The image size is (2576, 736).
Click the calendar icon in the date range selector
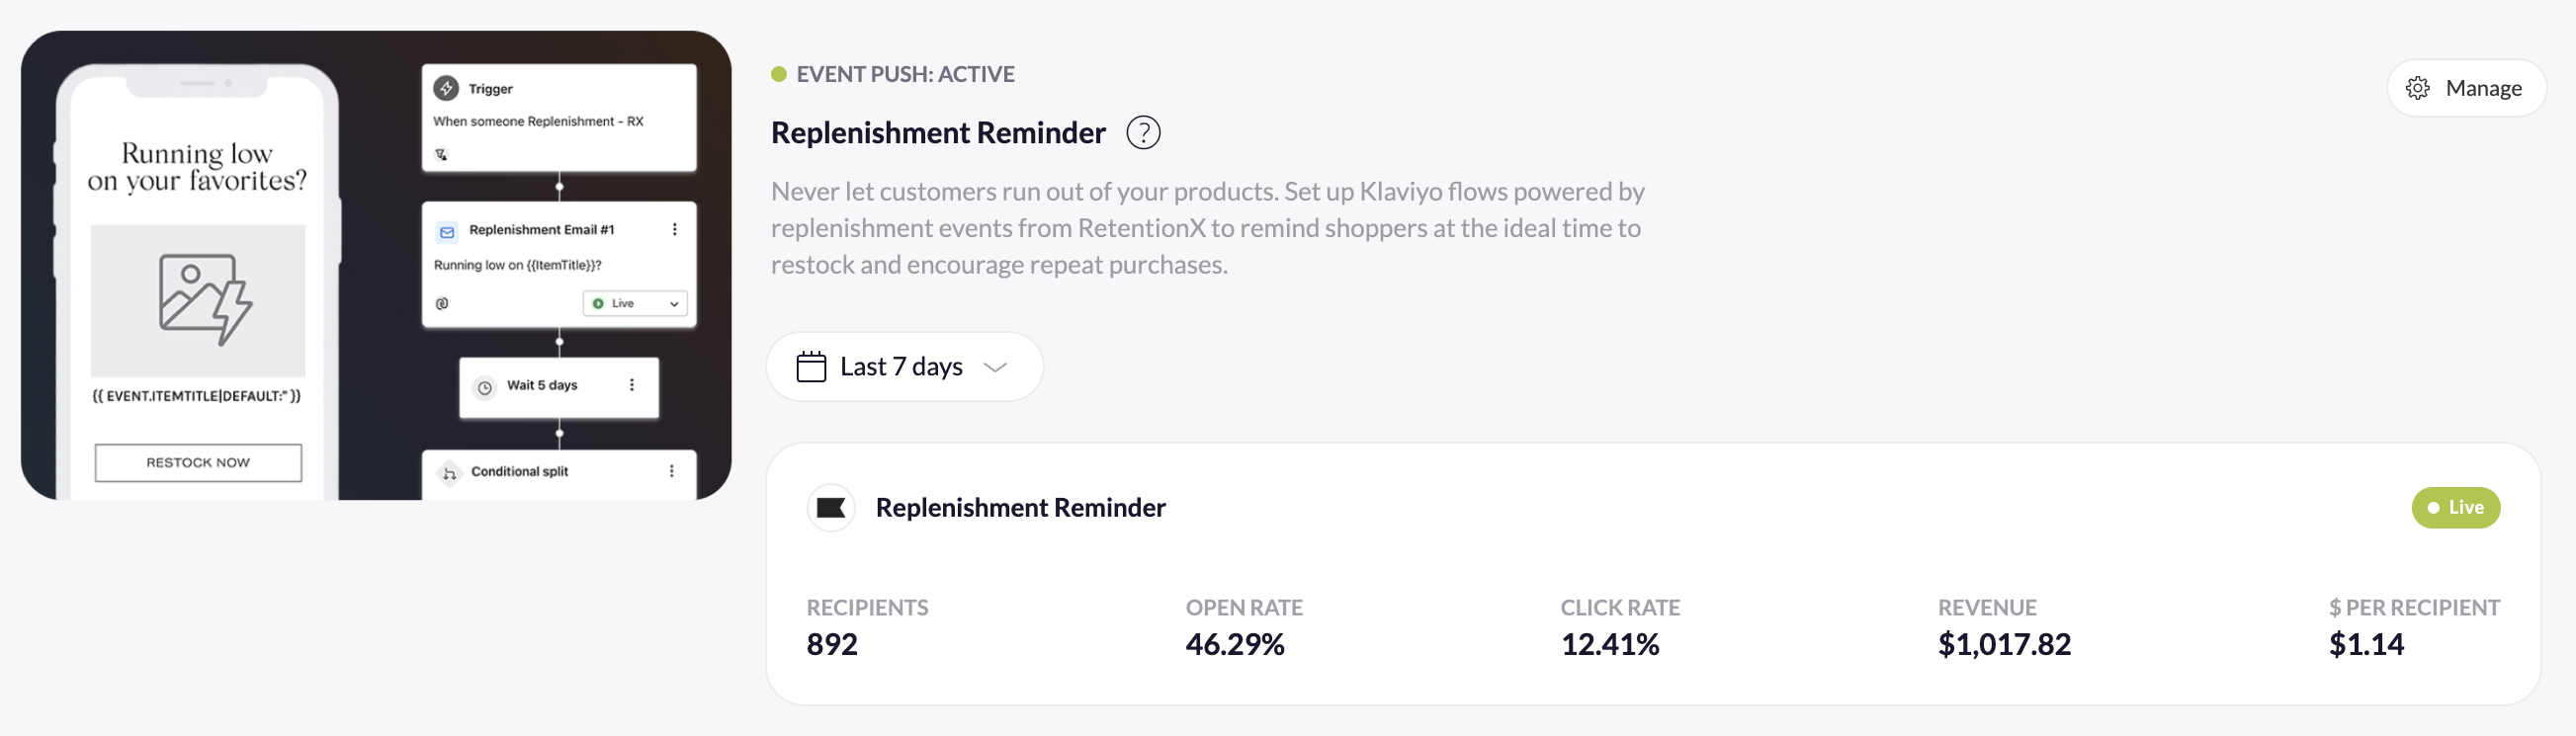coord(810,366)
